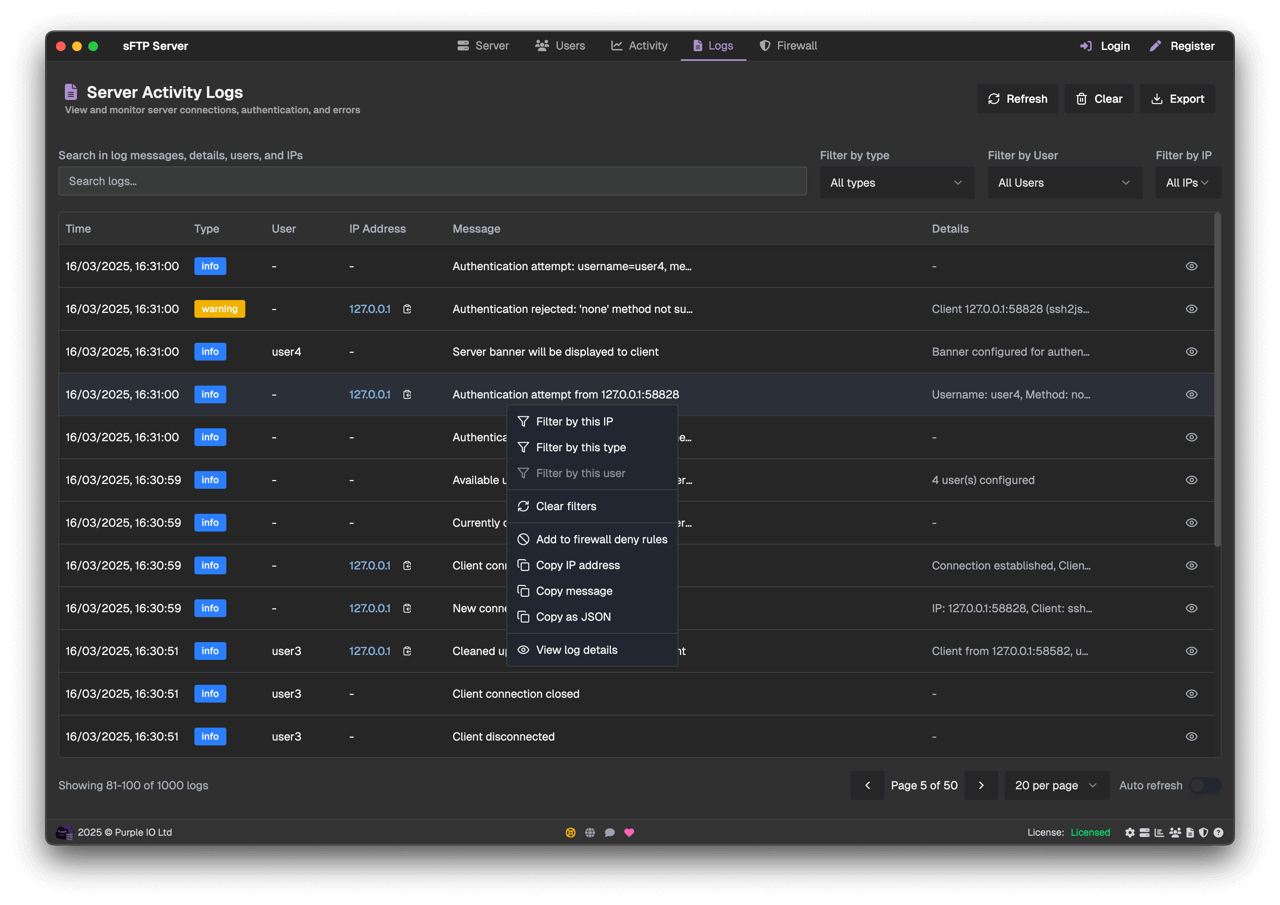Click the chat bubble icon in footer
The height and width of the screenshot is (905, 1280).
pos(609,832)
